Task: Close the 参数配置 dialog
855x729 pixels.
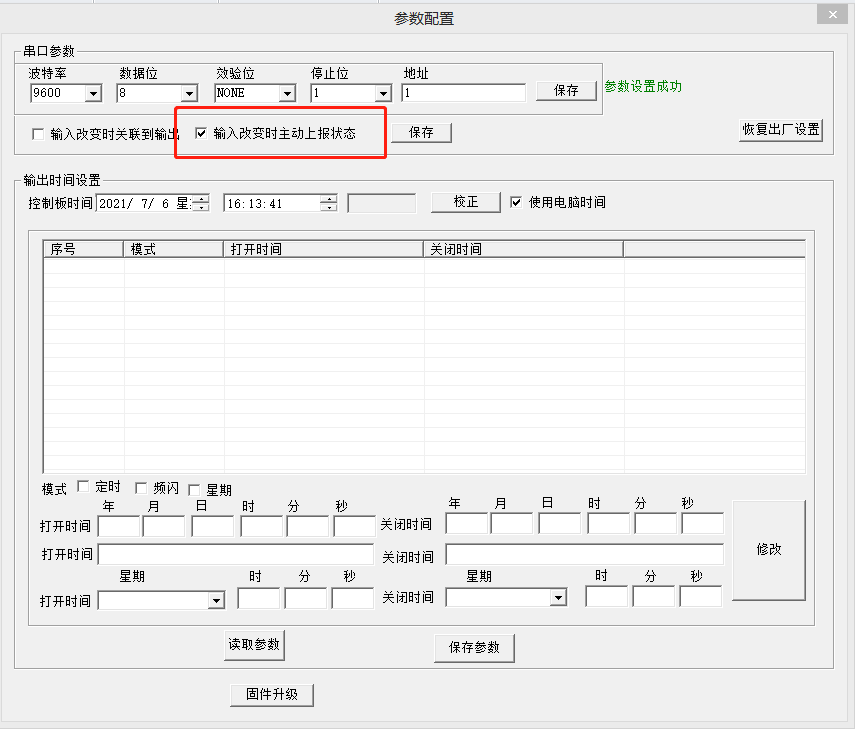Action: tap(832, 15)
